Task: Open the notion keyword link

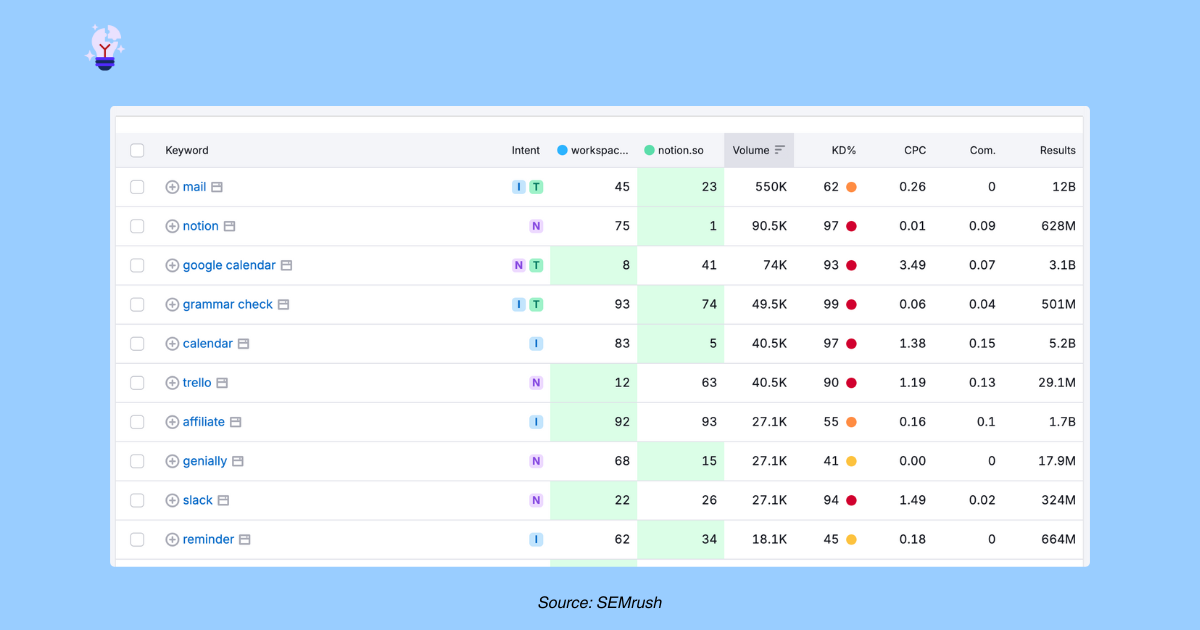Action: (200, 226)
